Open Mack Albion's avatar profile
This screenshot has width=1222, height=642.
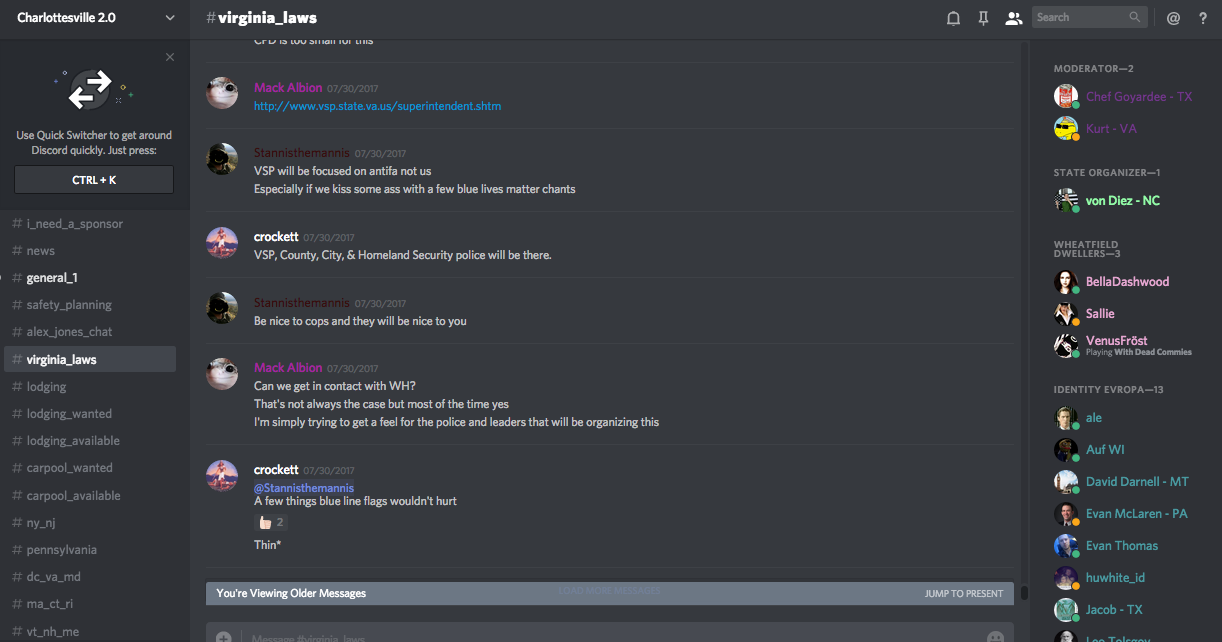222,93
